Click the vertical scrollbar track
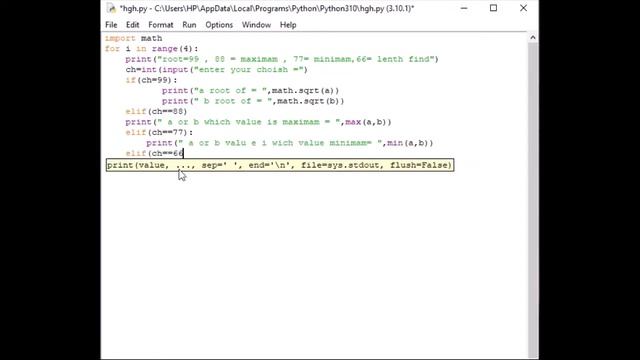Viewport: 640px width, 360px height. [533, 200]
